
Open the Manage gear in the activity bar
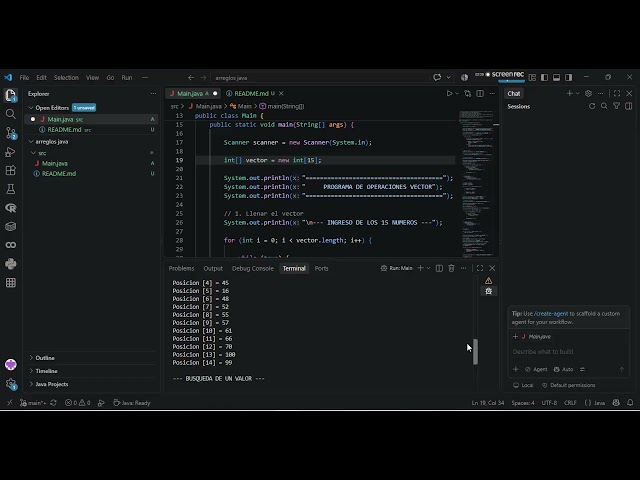click(x=11, y=383)
